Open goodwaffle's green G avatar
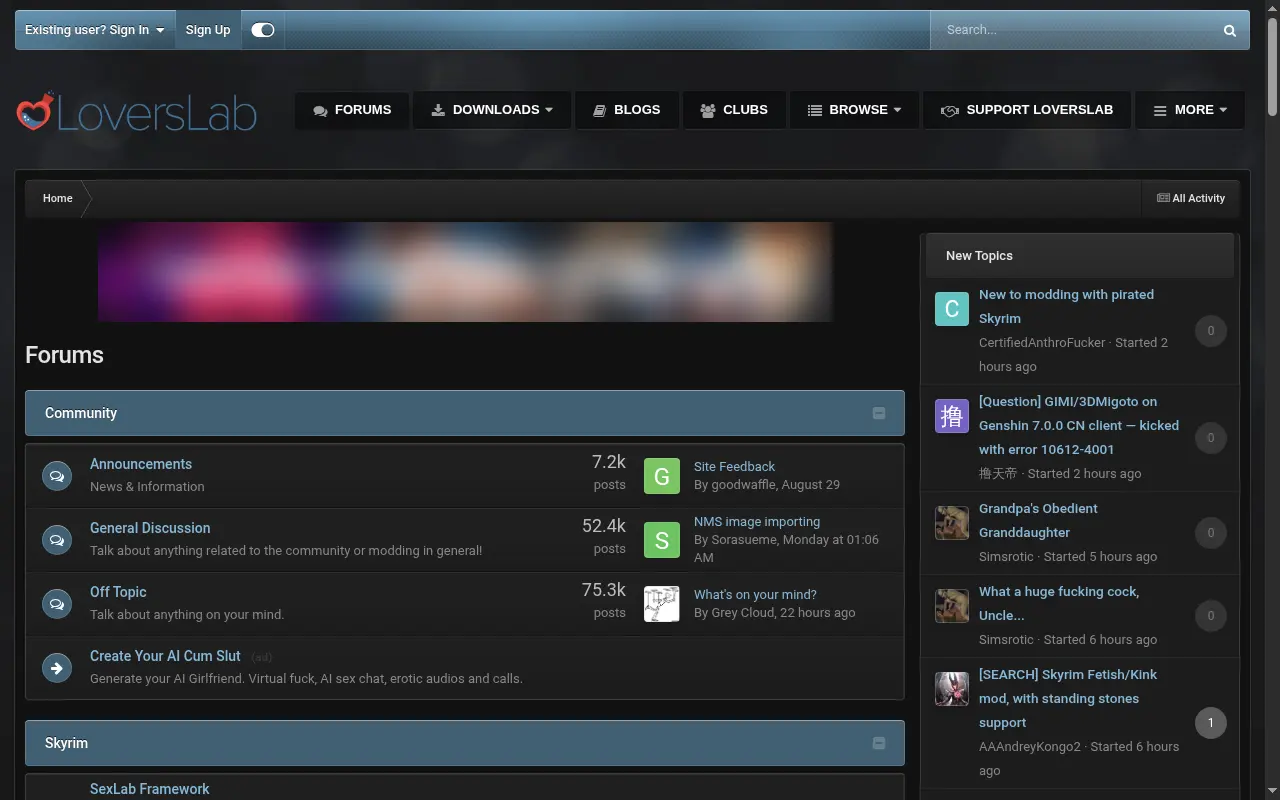 tap(661, 476)
